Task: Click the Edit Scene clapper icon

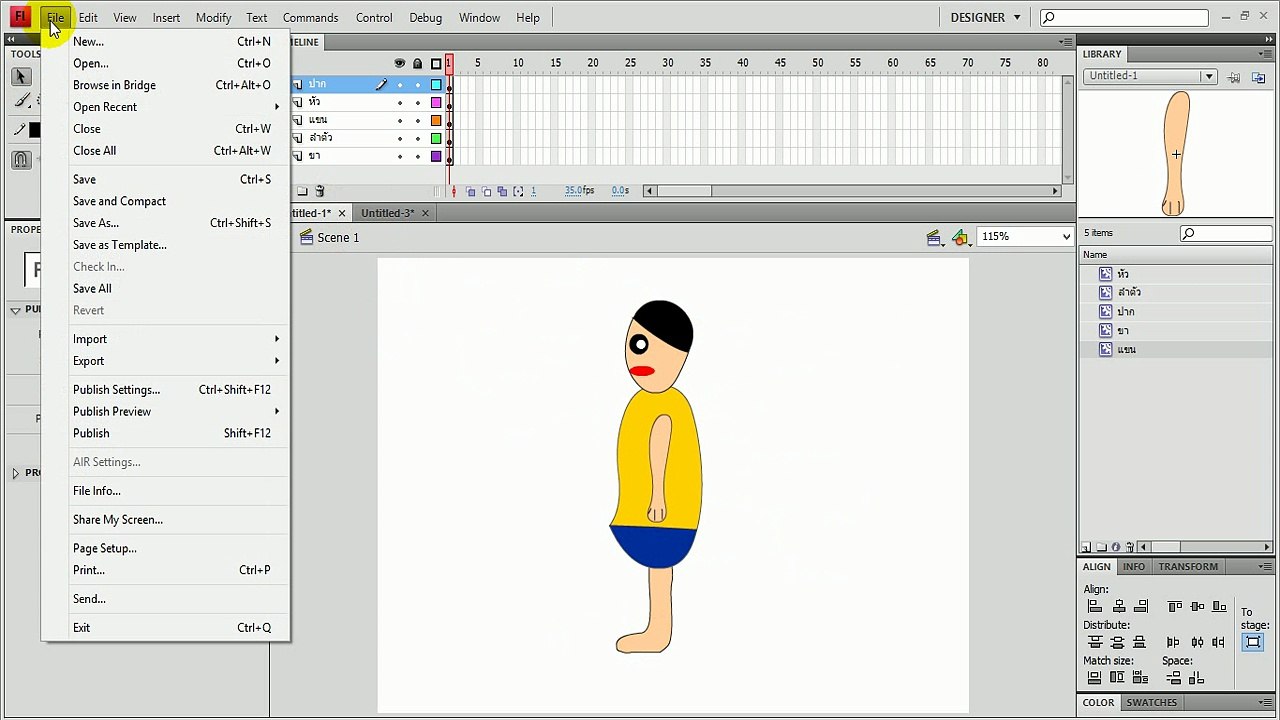Action: pos(934,237)
